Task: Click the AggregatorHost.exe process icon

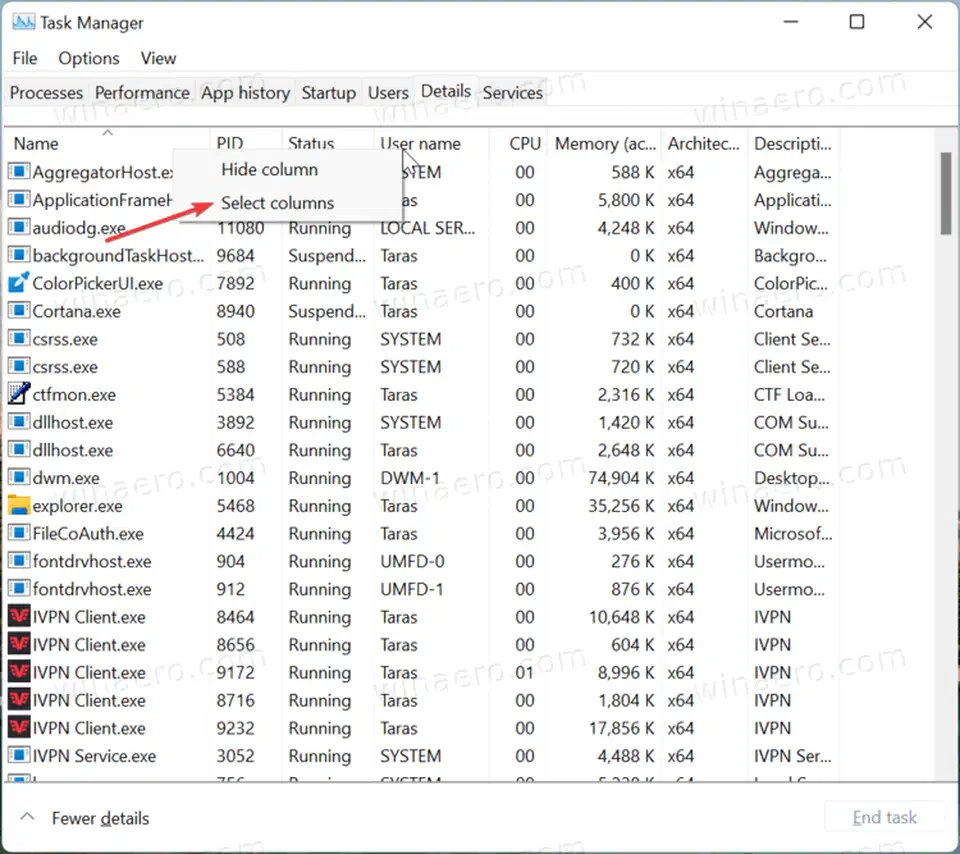Action: 19,171
